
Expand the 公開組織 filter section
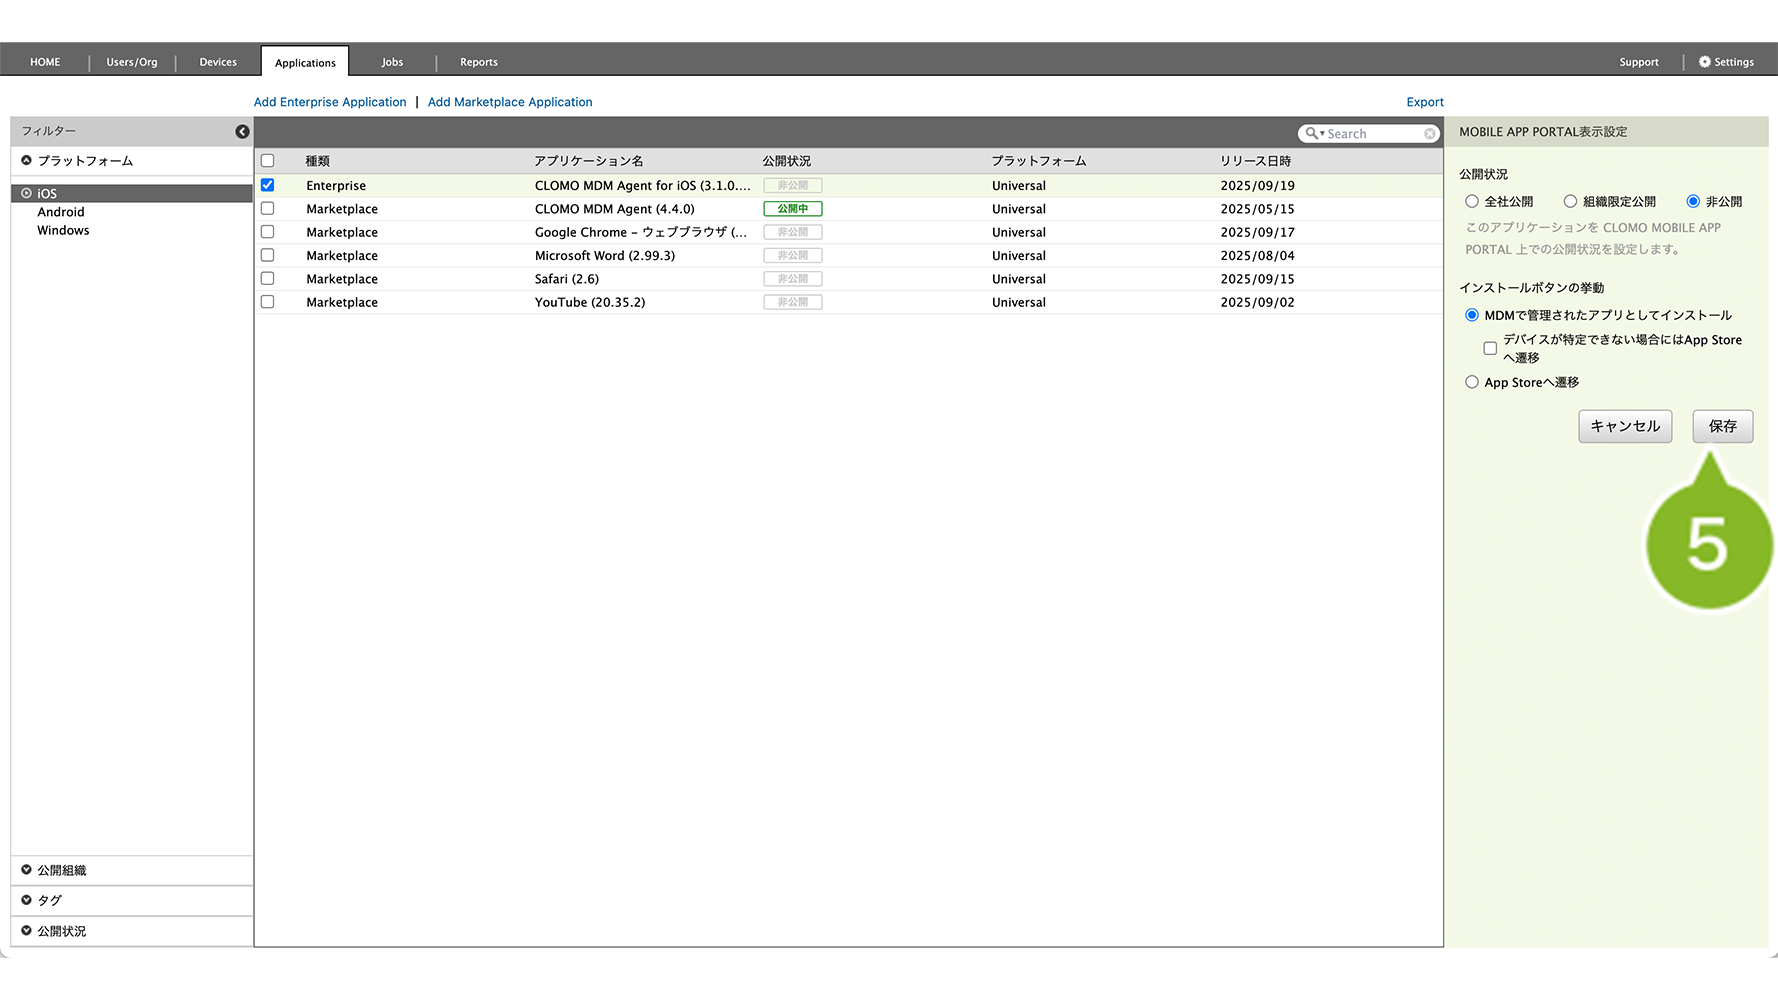[x=27, y=870]
